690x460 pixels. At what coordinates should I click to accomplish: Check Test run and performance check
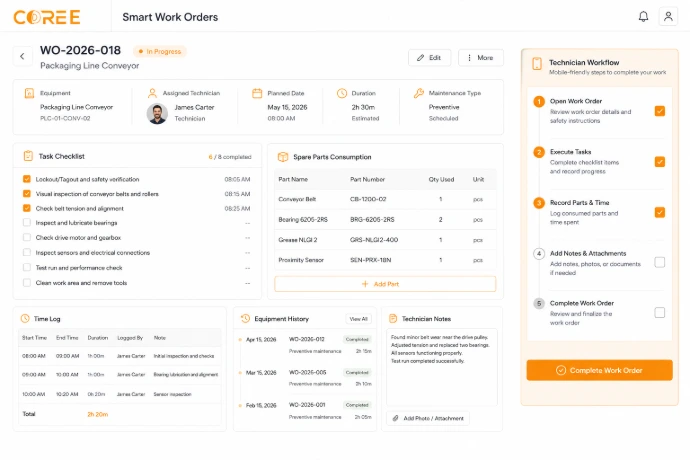point(27,268)
